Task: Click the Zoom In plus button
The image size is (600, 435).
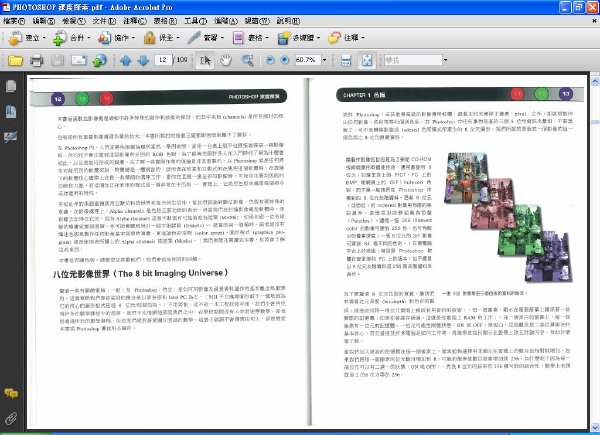Action: pyautogui.click(x=285, y=60)
